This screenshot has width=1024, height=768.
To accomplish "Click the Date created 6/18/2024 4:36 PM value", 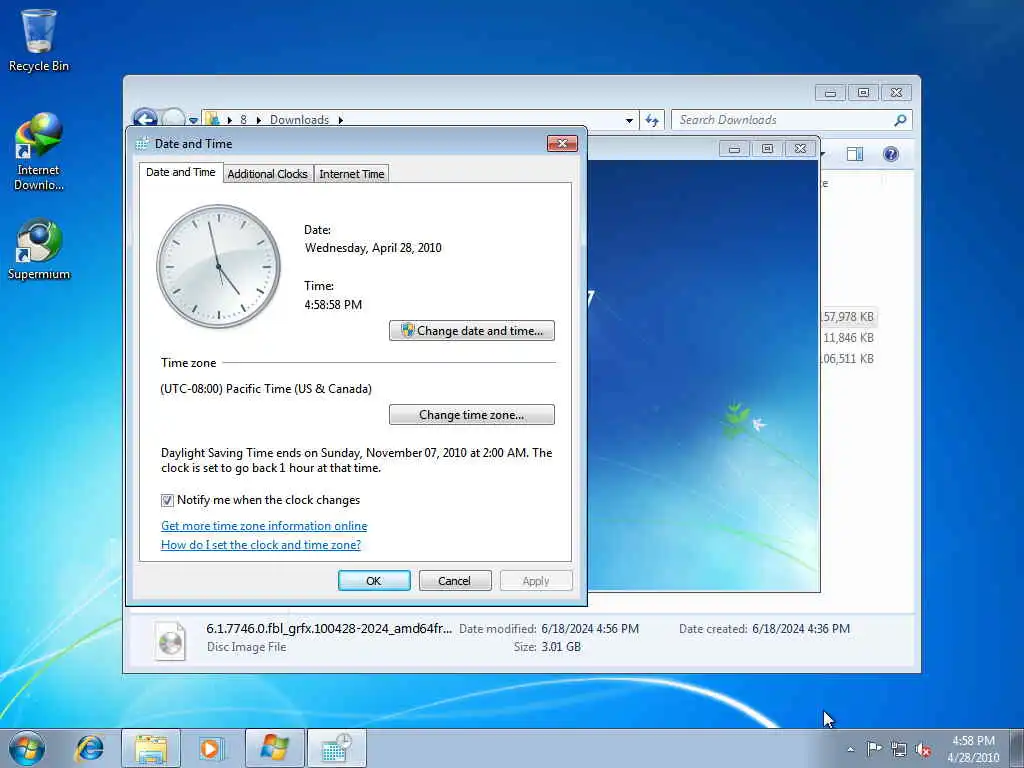I will click(801, 629).
